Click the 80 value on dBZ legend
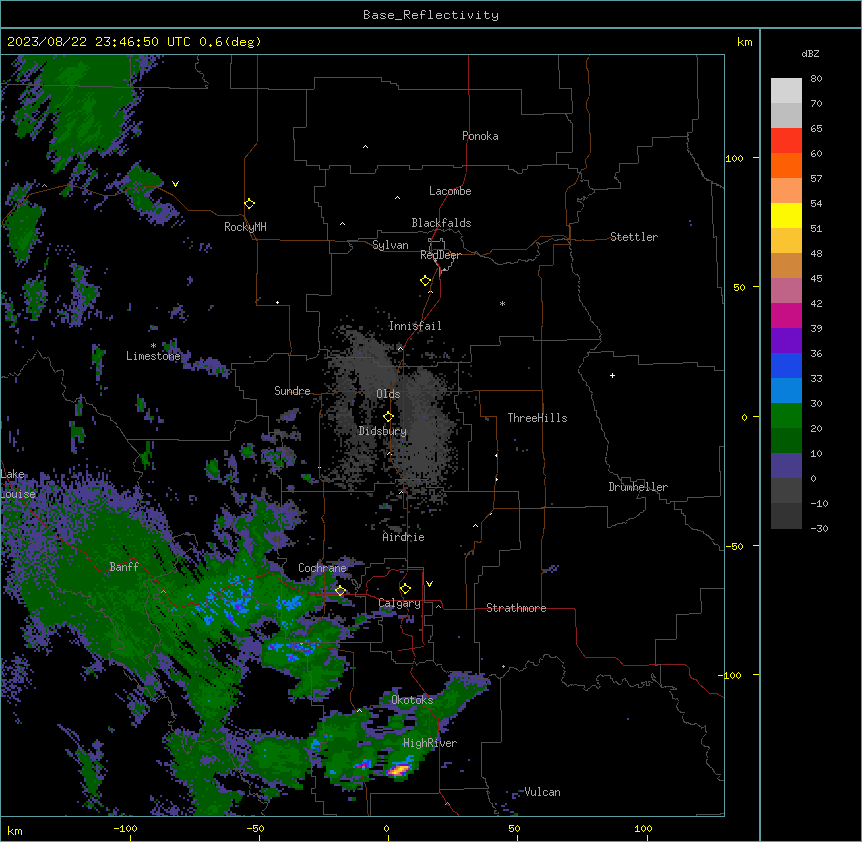The width and height of the screenshot is (862, 842). (x=816, y=79)
